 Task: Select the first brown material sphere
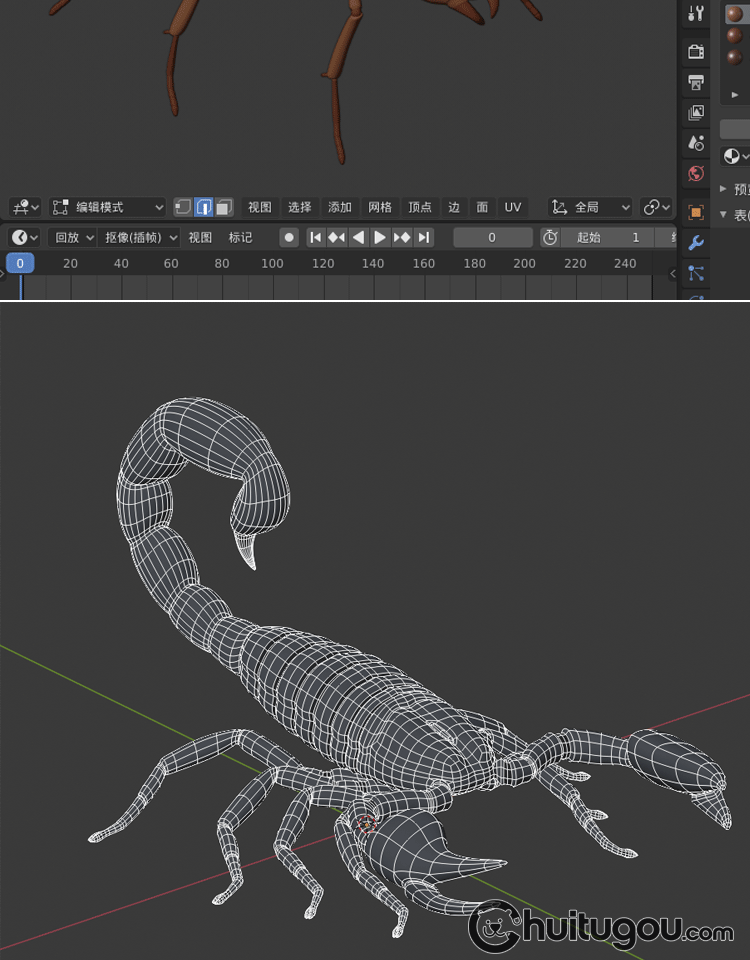click(x=734, y=14)
